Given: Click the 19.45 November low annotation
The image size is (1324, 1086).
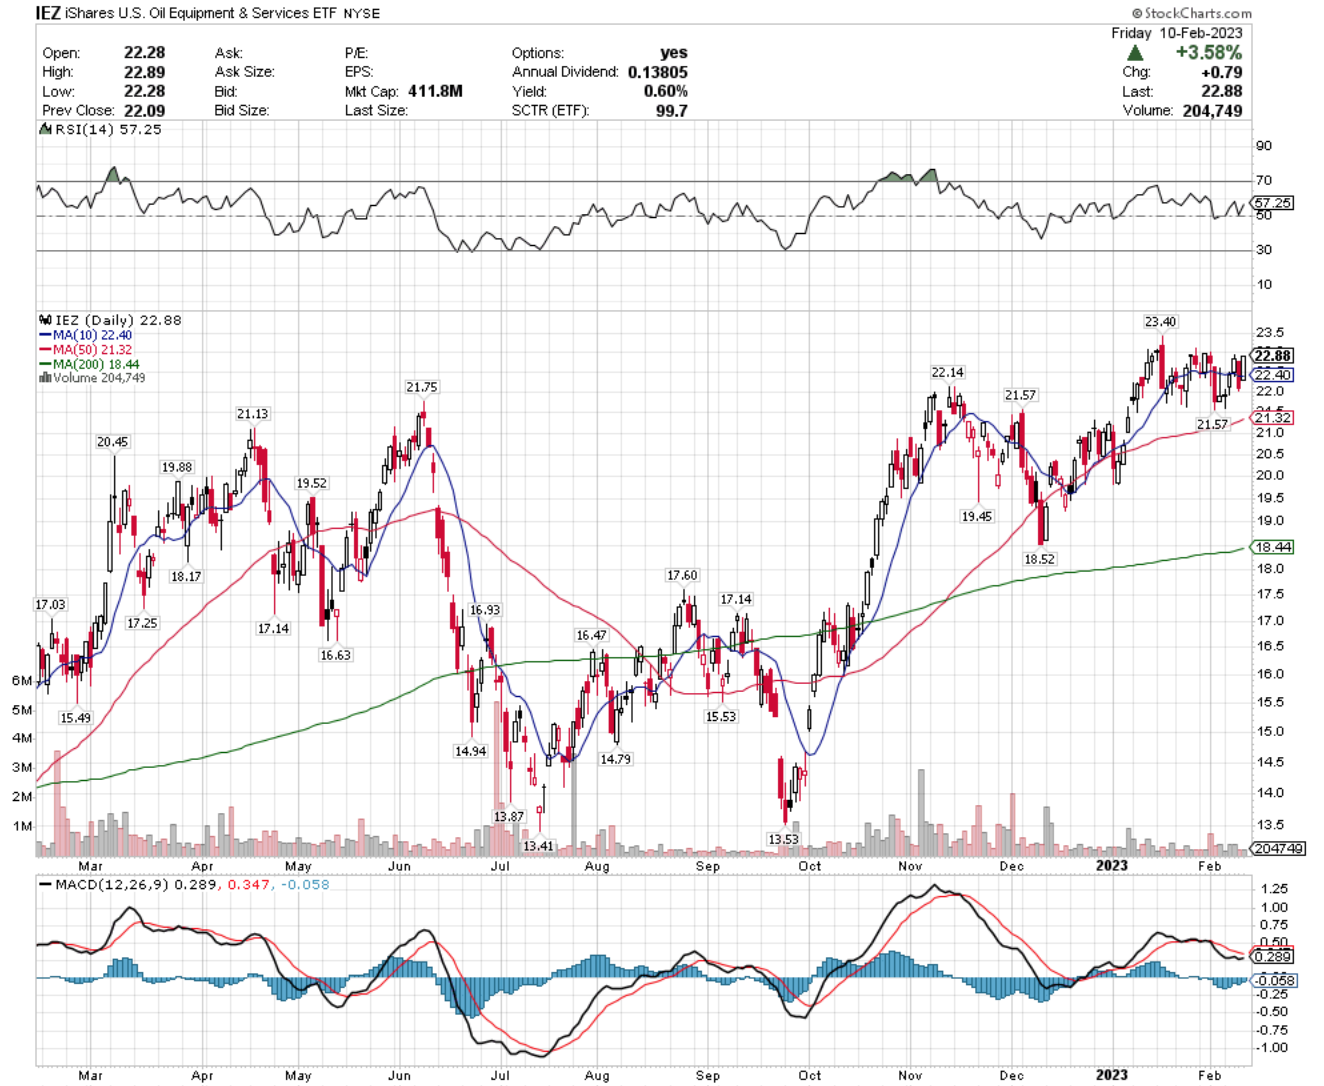Looking at the screenshot, I should [976, 516].
